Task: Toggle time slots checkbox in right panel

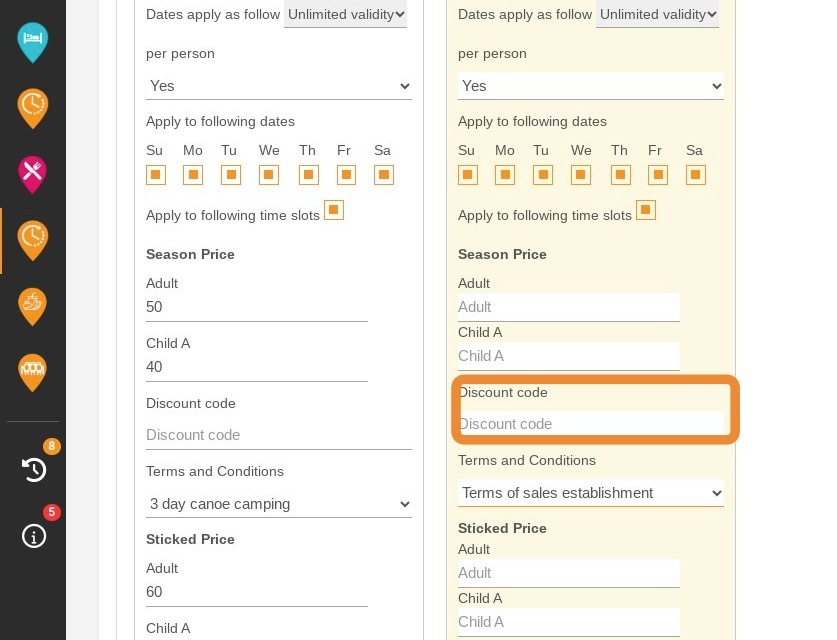Action: click(645, 210)
